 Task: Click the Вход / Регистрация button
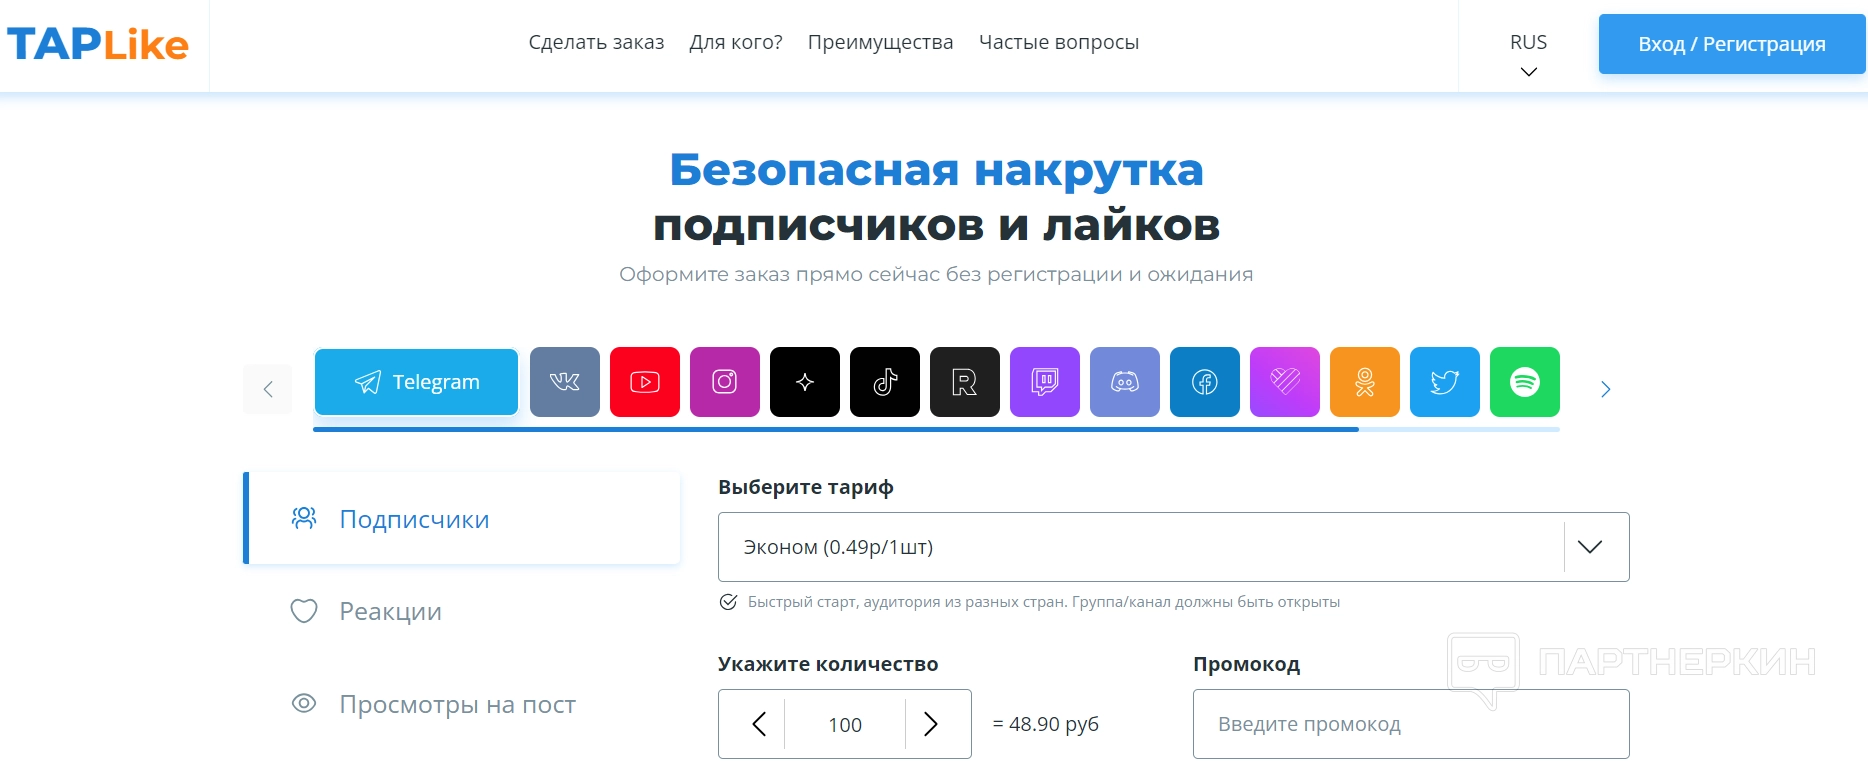tap(1732, 44)
